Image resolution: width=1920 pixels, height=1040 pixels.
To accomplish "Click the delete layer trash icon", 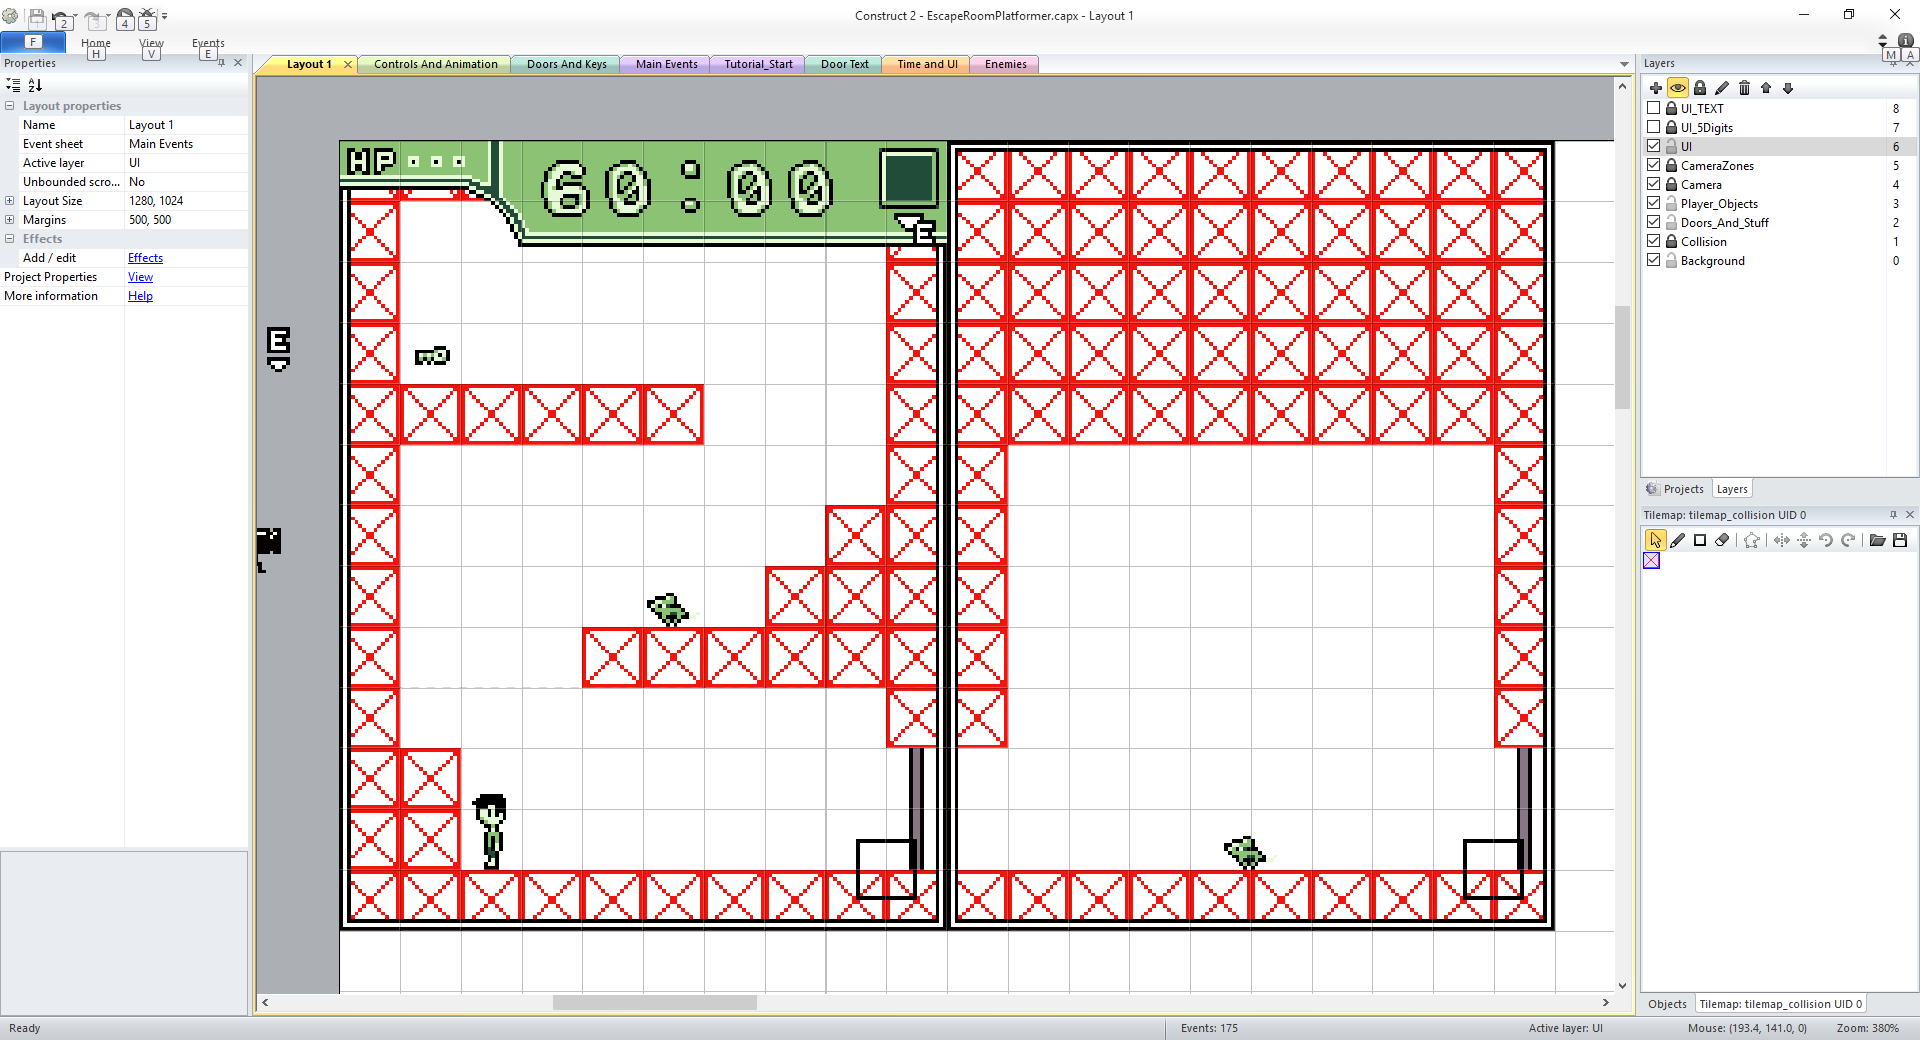I will (1744, 88).
